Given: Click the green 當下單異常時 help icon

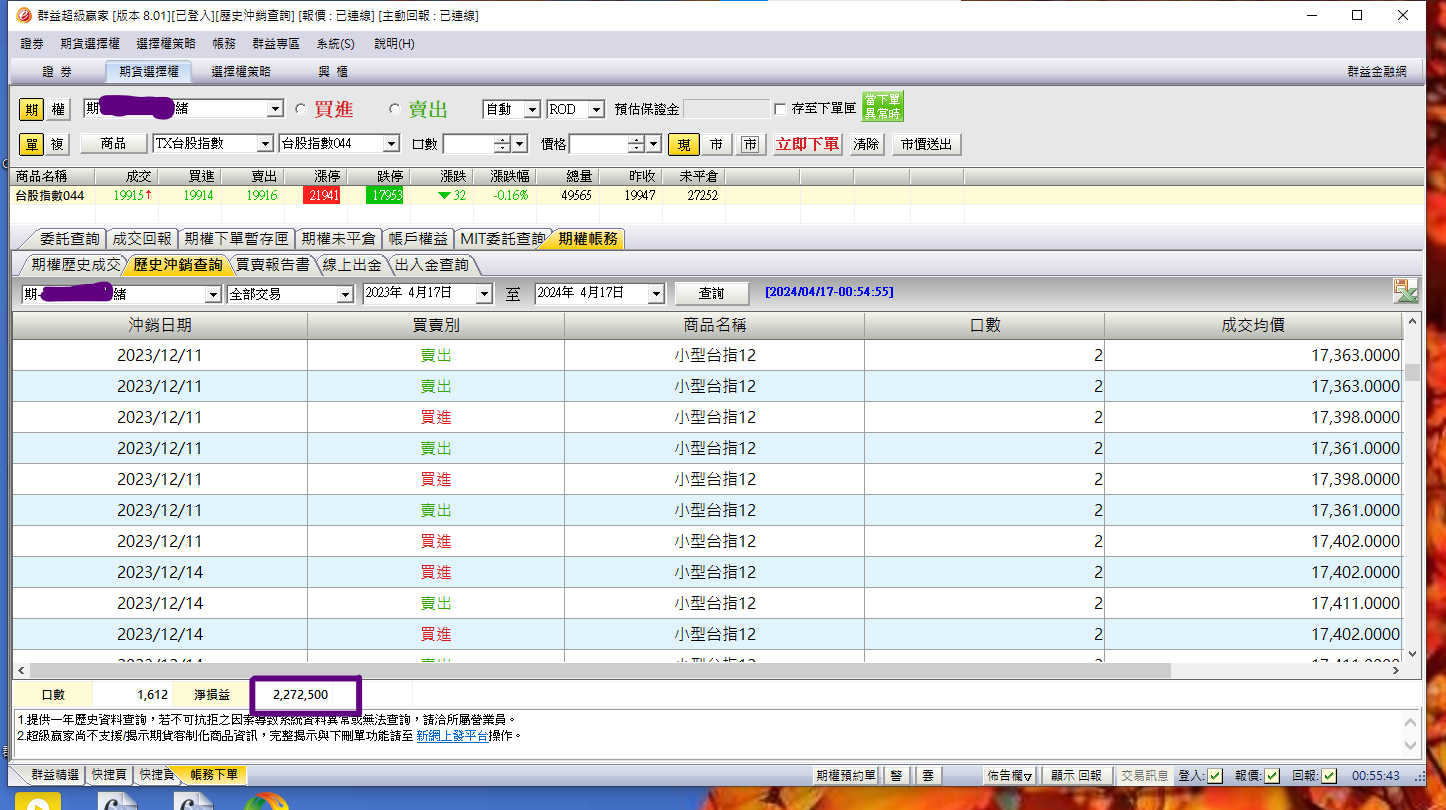Looking at the screenshot, I should point(883,107).
